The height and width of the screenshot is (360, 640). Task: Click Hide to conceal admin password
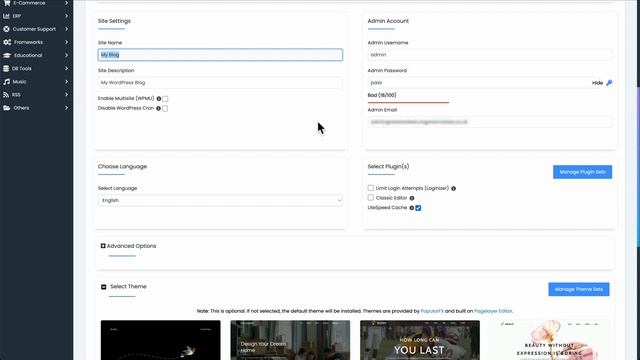597,83
